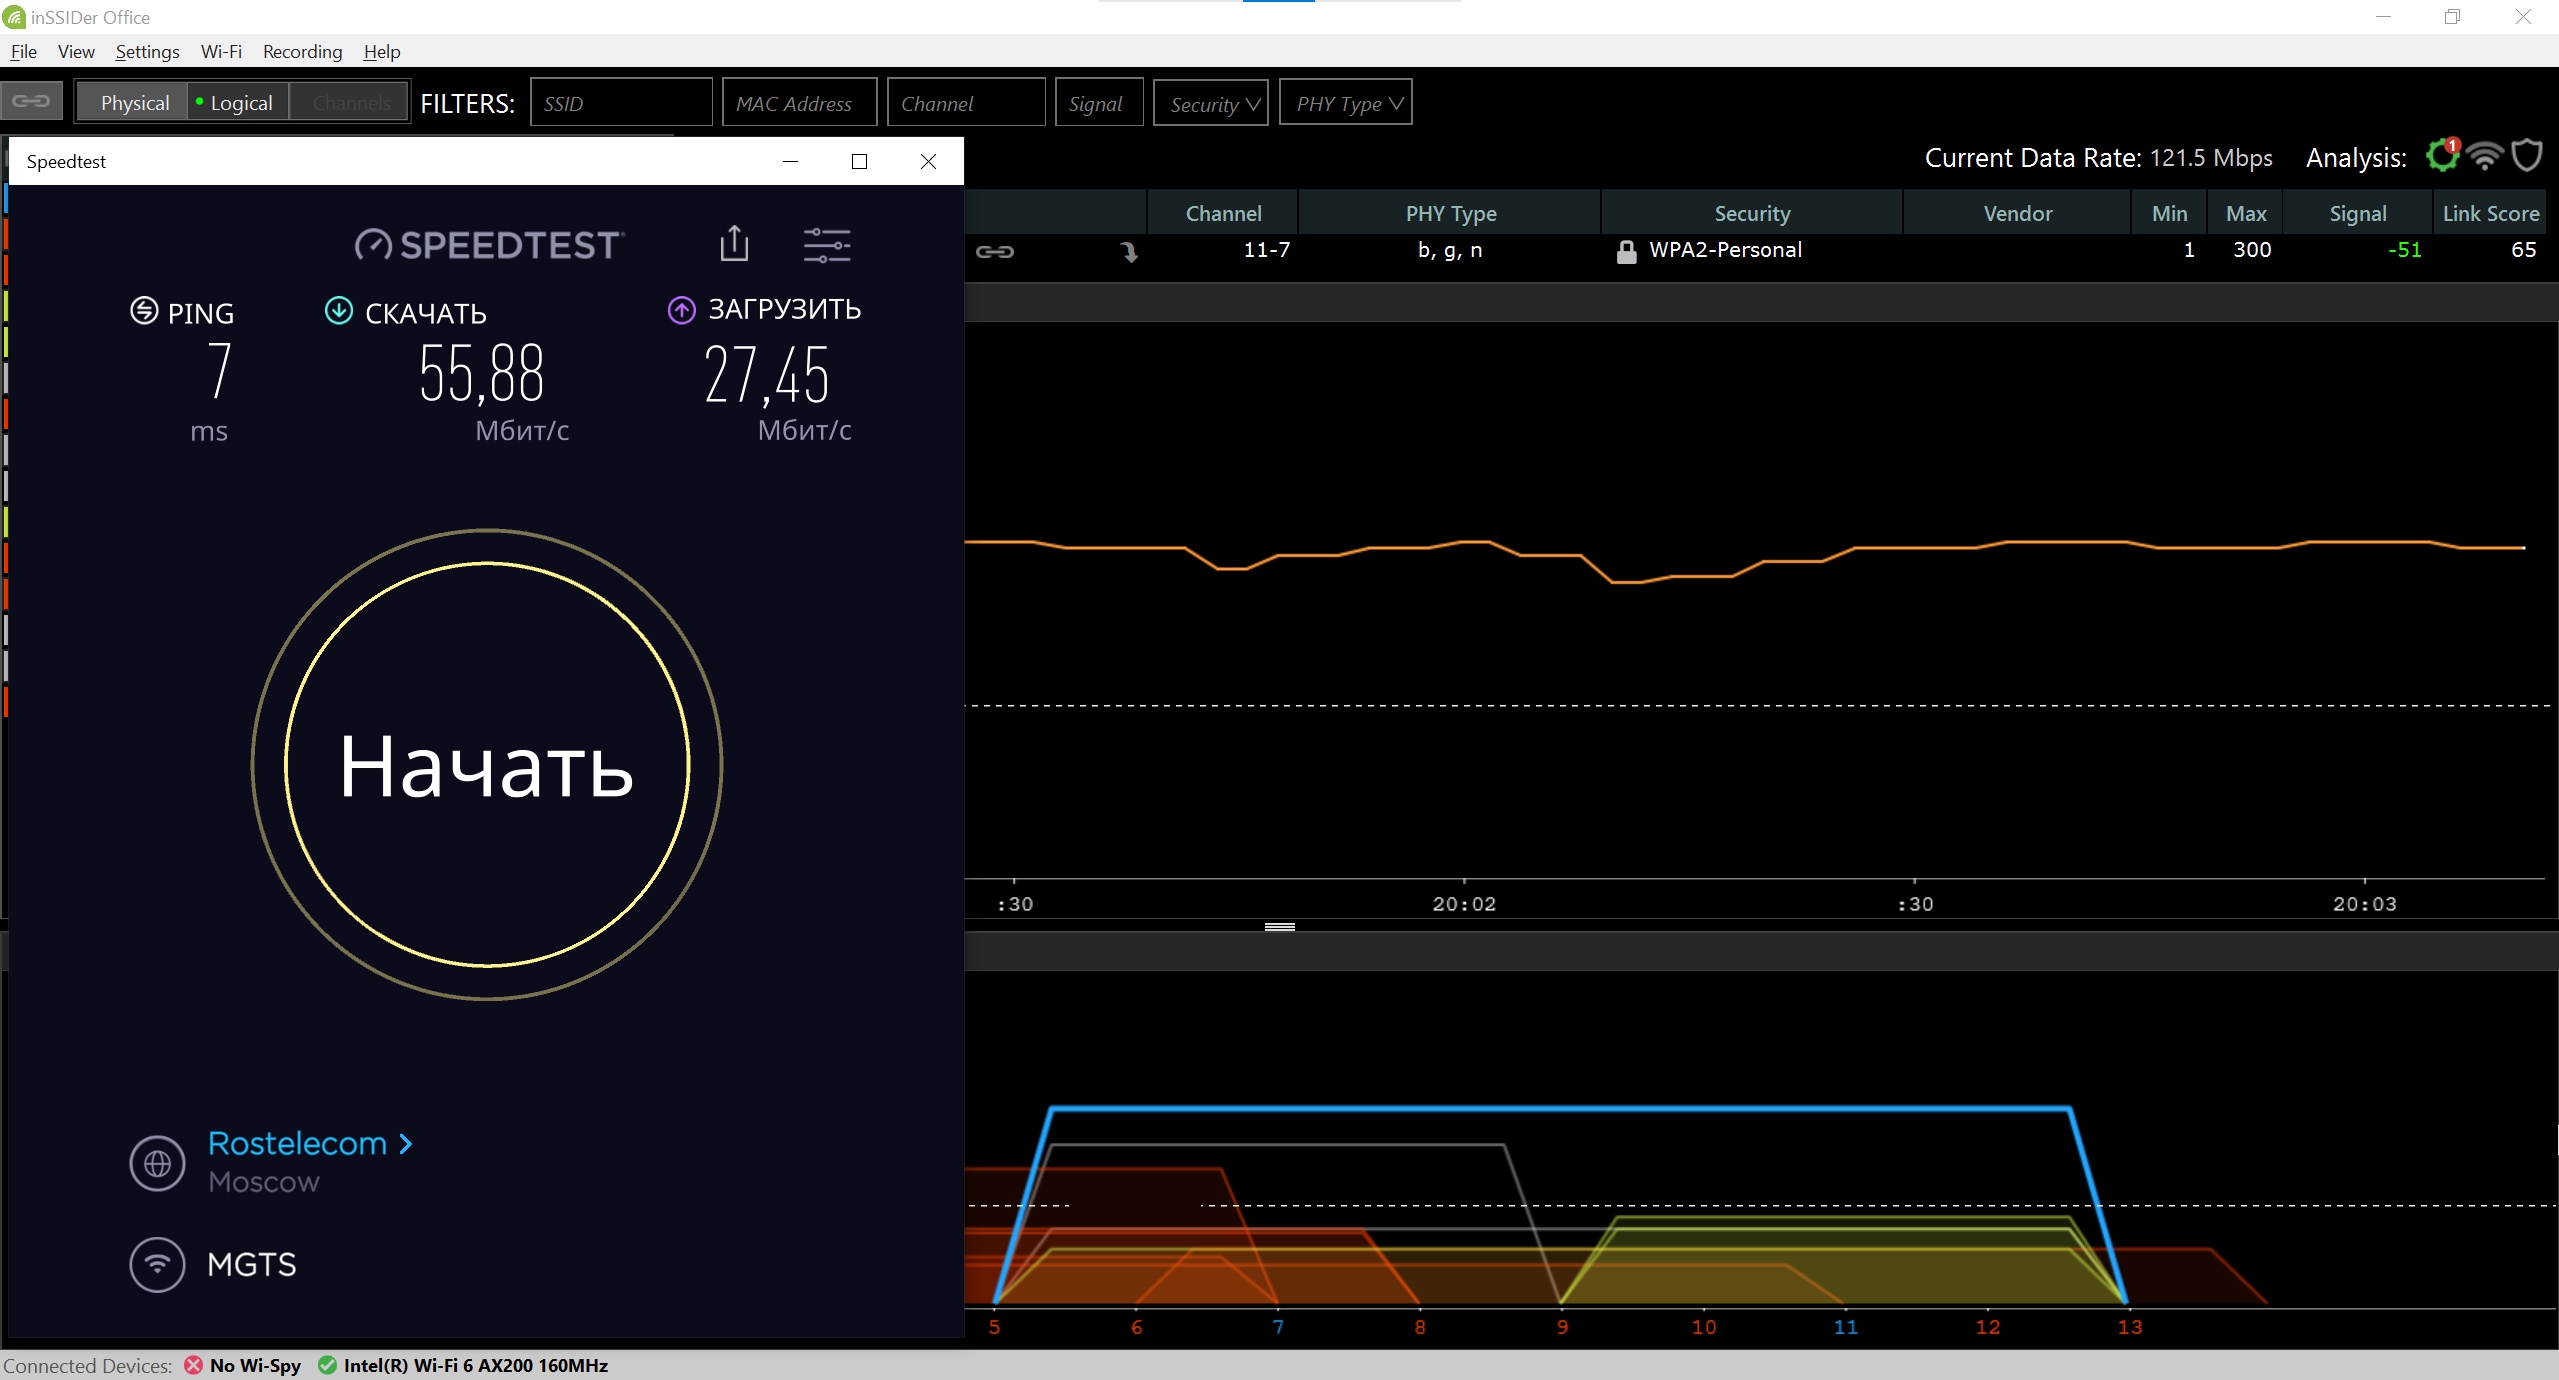This screenshot has height=1380, width=2559.
Task: Click the 121.5 Mbps data rate value
Action: point(2211,158)
